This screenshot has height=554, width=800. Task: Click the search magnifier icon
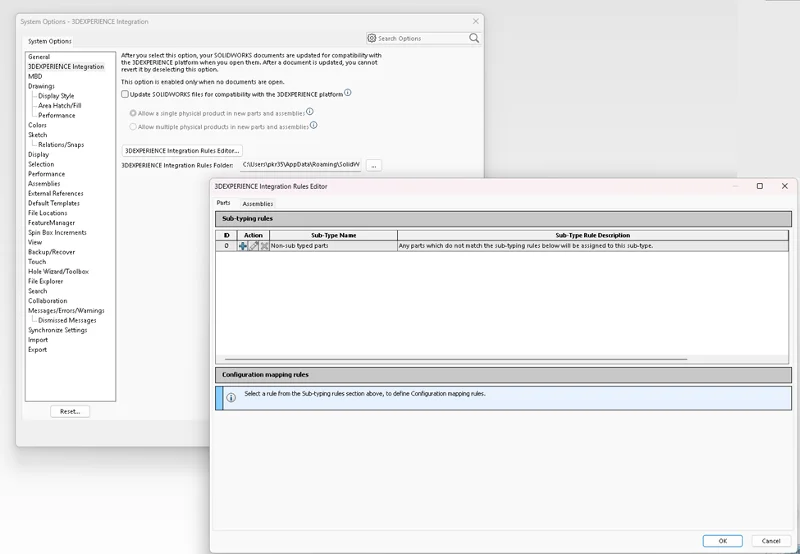(x=475, y=38)
